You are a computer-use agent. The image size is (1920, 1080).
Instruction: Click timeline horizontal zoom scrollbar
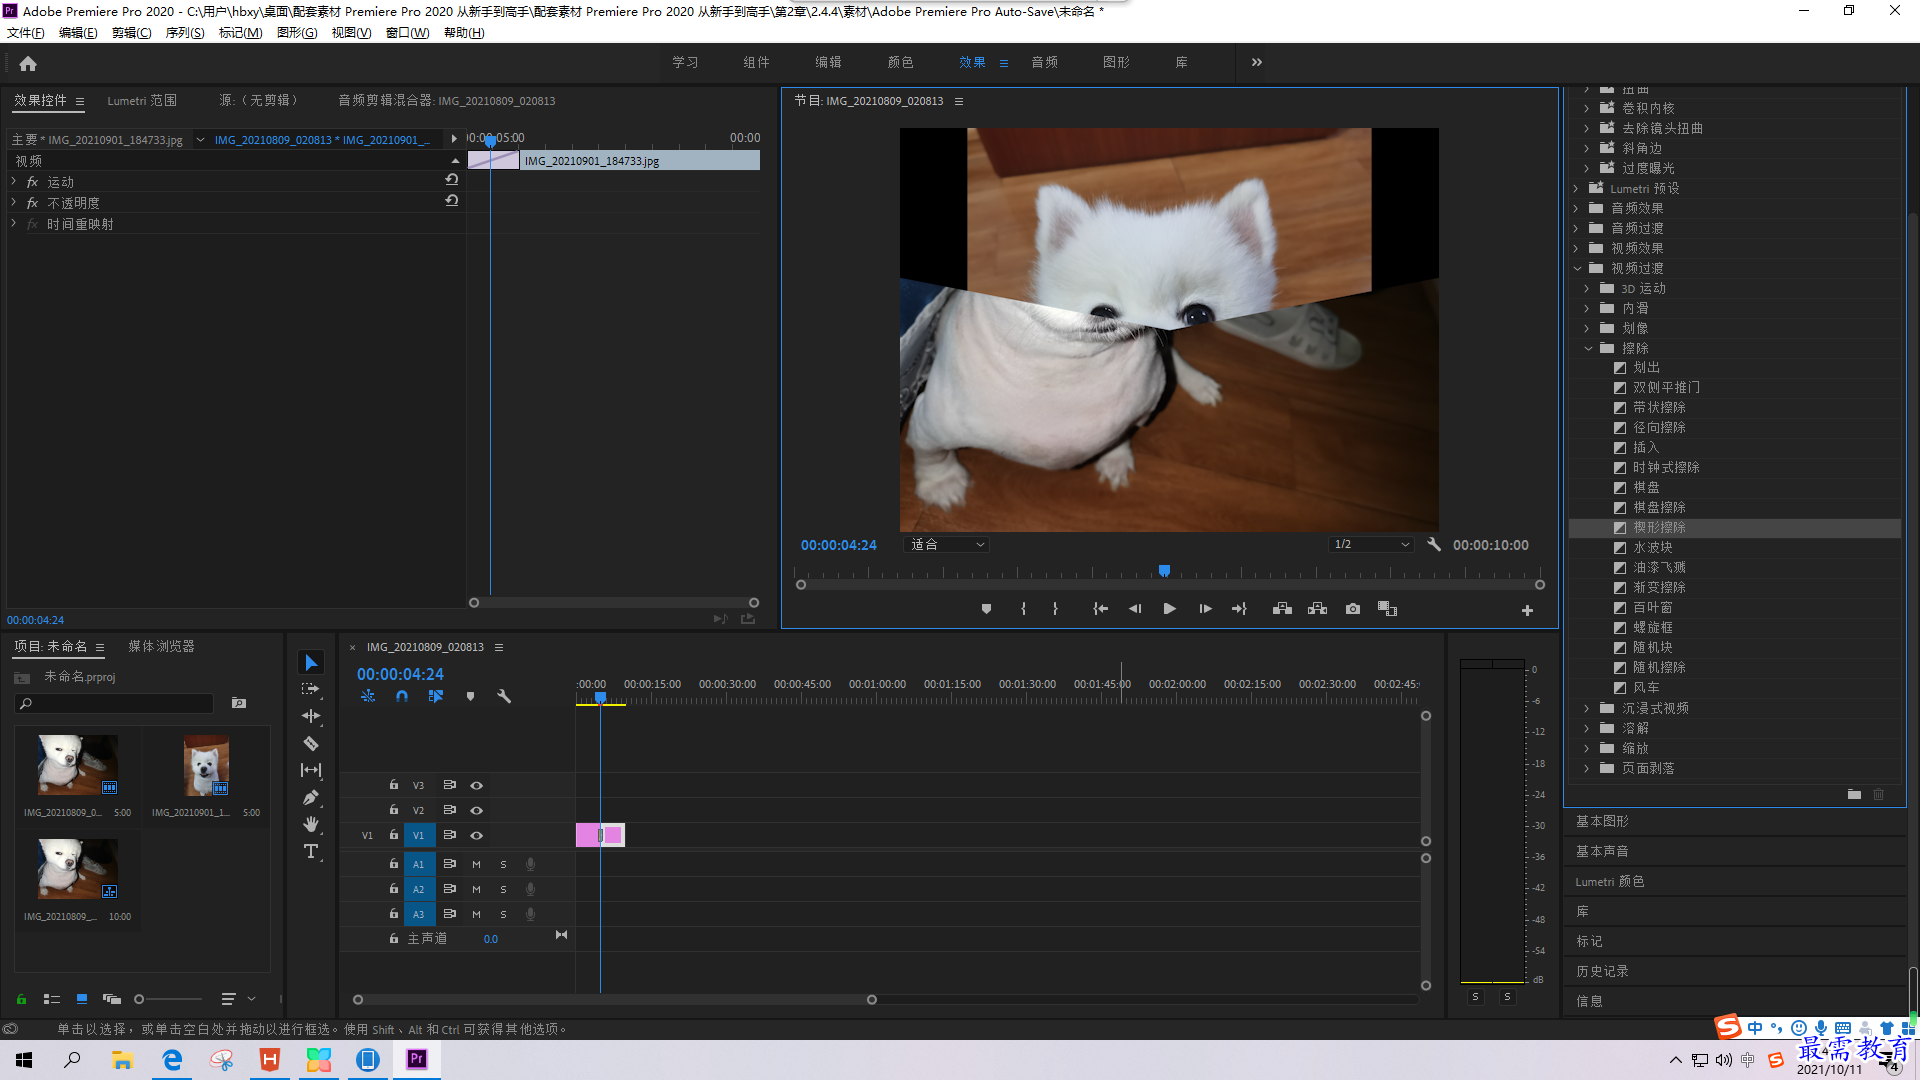(615, 1000)
